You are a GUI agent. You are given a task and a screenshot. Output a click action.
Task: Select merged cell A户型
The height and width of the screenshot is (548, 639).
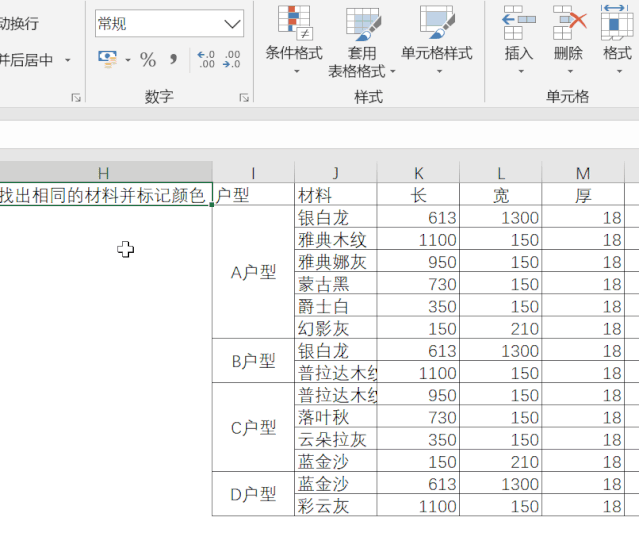point(253,272)
